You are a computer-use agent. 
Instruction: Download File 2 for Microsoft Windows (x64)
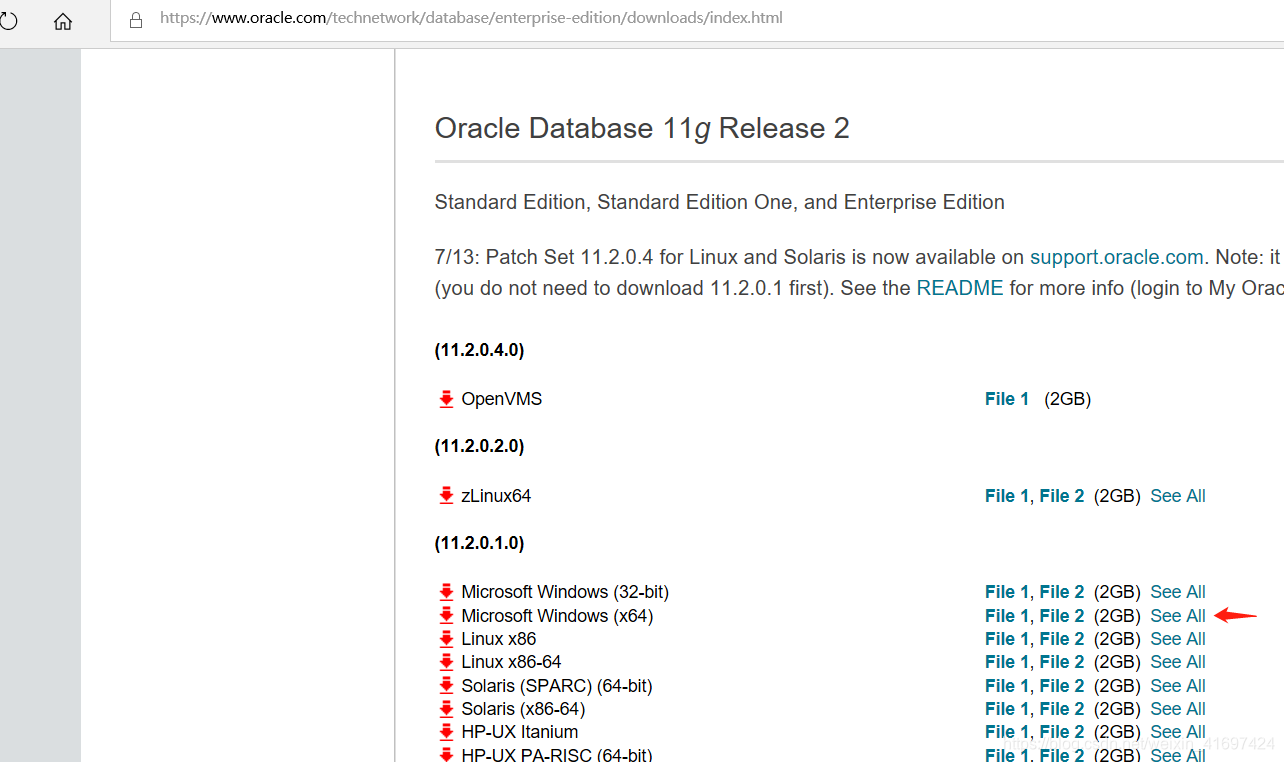tap(1062, 616)
